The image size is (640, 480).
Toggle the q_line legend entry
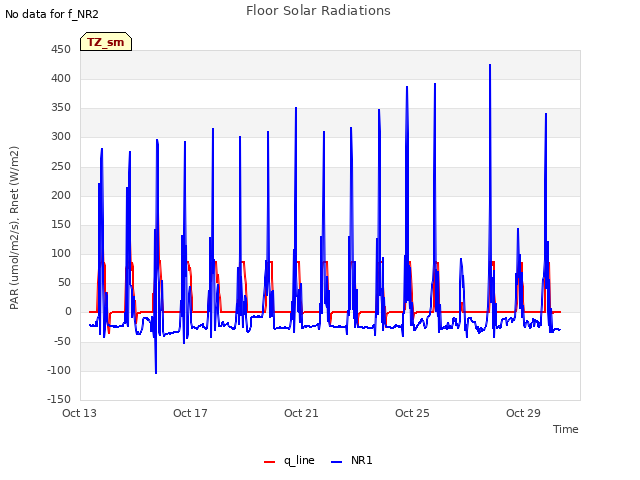[x=289, y=460]
